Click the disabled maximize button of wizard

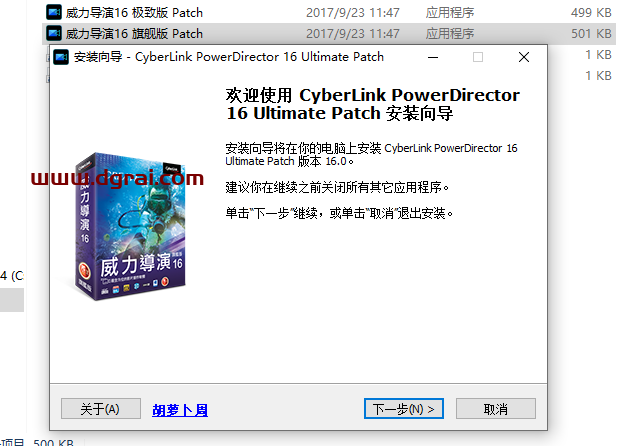click(x=478, y=57)
